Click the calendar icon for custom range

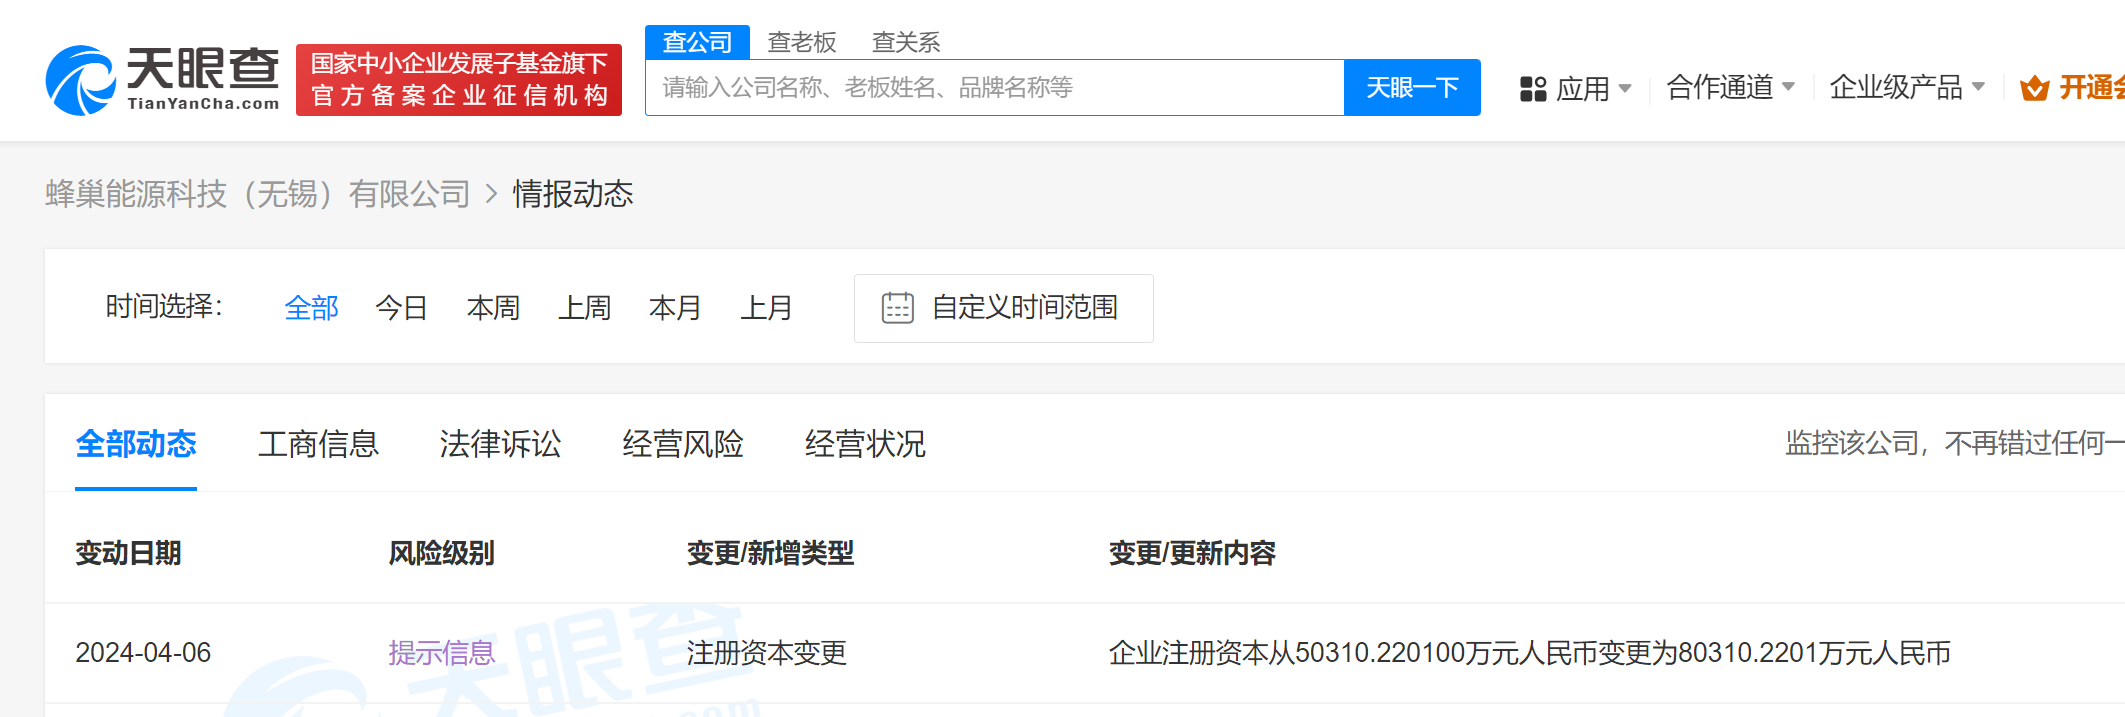[897, 308]
